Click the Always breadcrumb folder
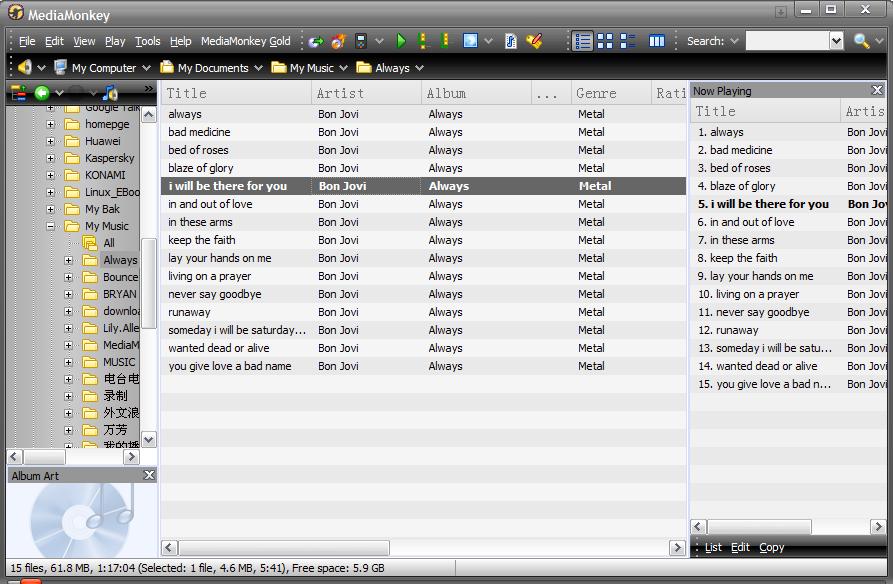This screenshot has height=584, width=893. click(x=383, y=68)
